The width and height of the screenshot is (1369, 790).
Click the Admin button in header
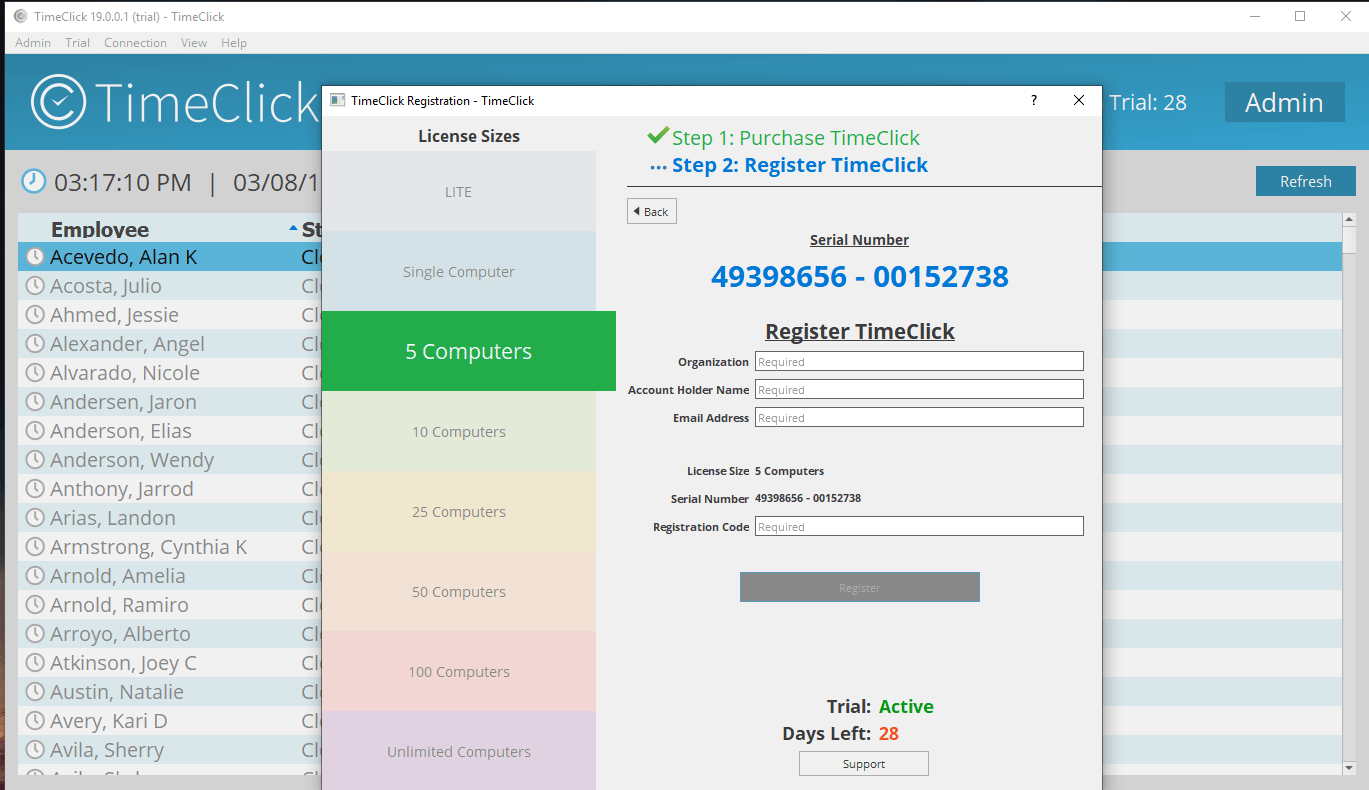click(x=1284, y=102)
